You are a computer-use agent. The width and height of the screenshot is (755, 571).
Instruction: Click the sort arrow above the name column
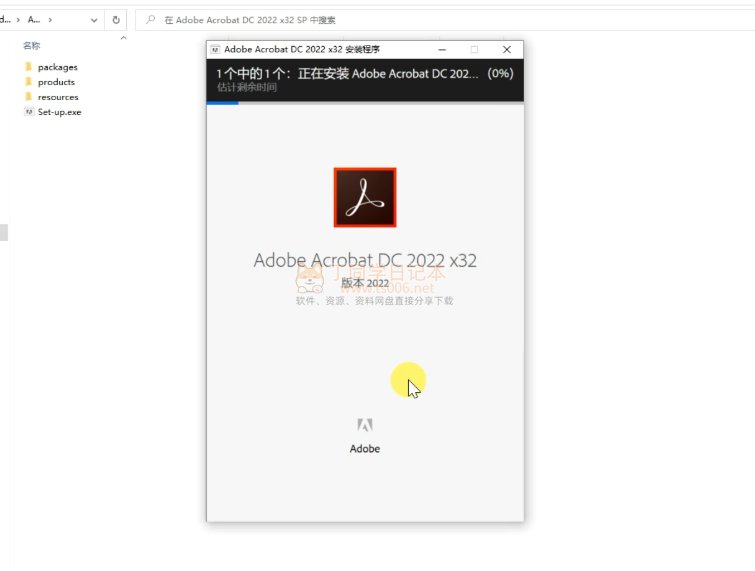point(123,38)
